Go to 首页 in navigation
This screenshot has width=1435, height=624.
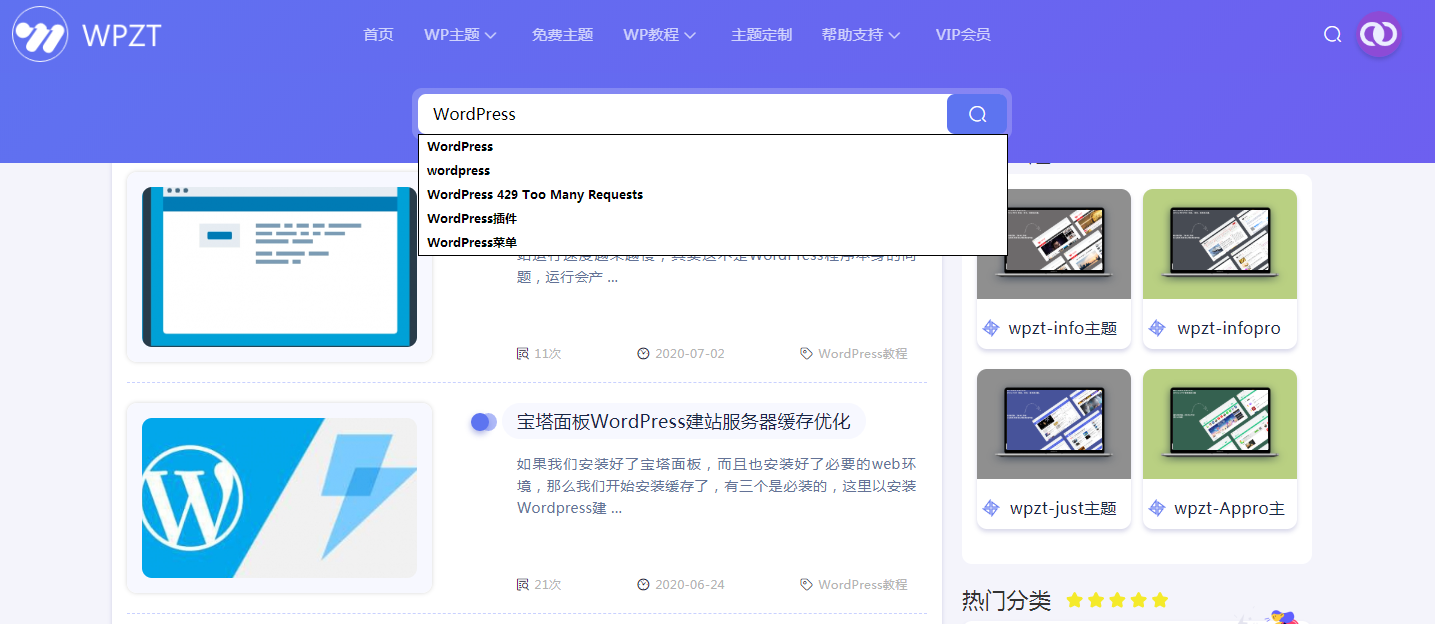point(378,35)
